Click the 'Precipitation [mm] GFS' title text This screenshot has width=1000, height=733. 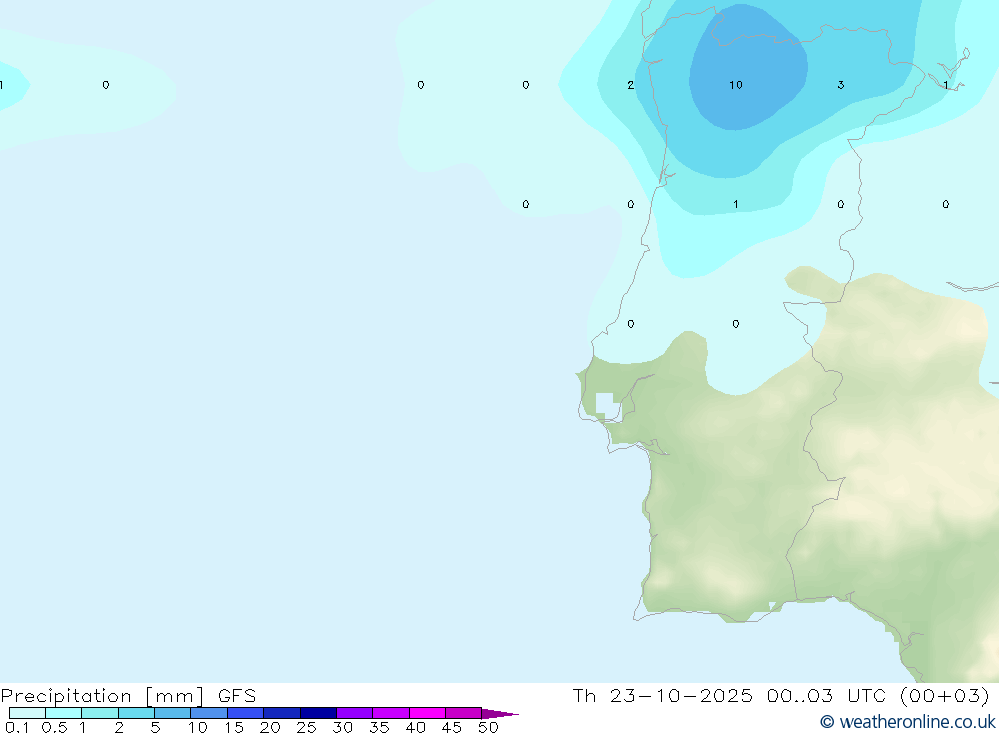pyautogui.click(x=128, y=695)
